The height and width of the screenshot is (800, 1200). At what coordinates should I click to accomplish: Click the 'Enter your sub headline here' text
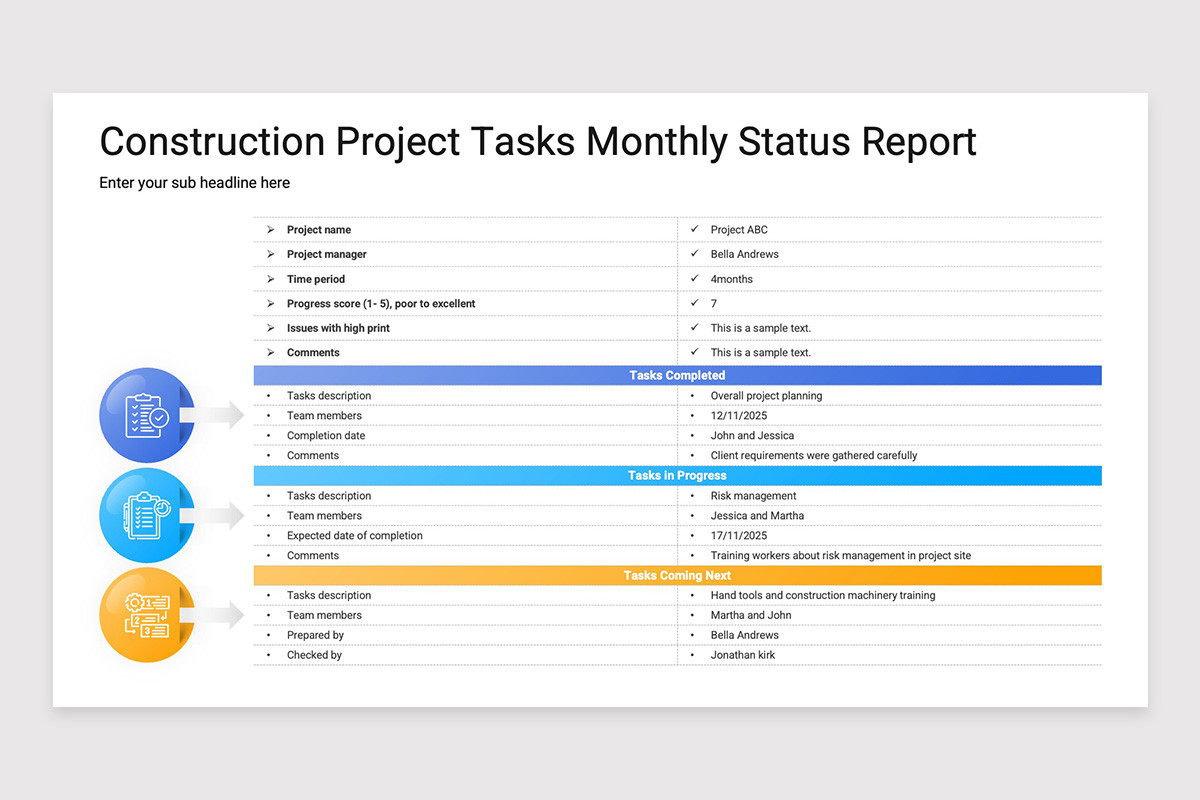[x=194, y=183]
